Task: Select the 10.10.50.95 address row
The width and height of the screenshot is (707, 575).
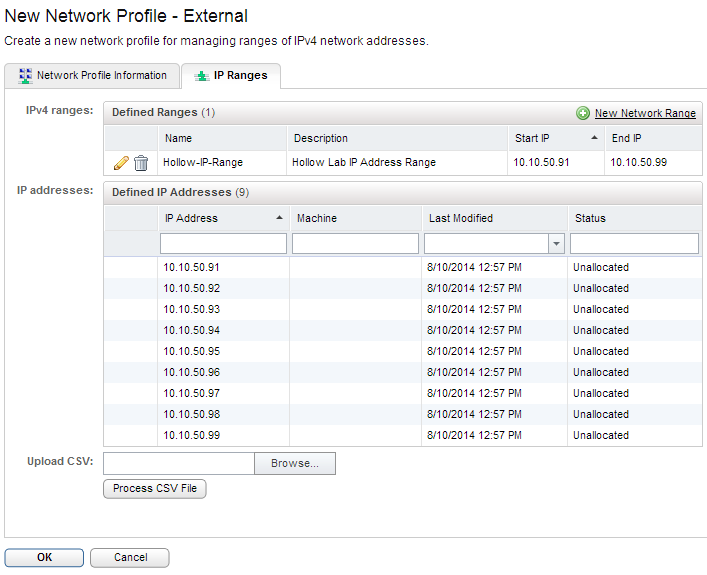Action: coord(192,352)
